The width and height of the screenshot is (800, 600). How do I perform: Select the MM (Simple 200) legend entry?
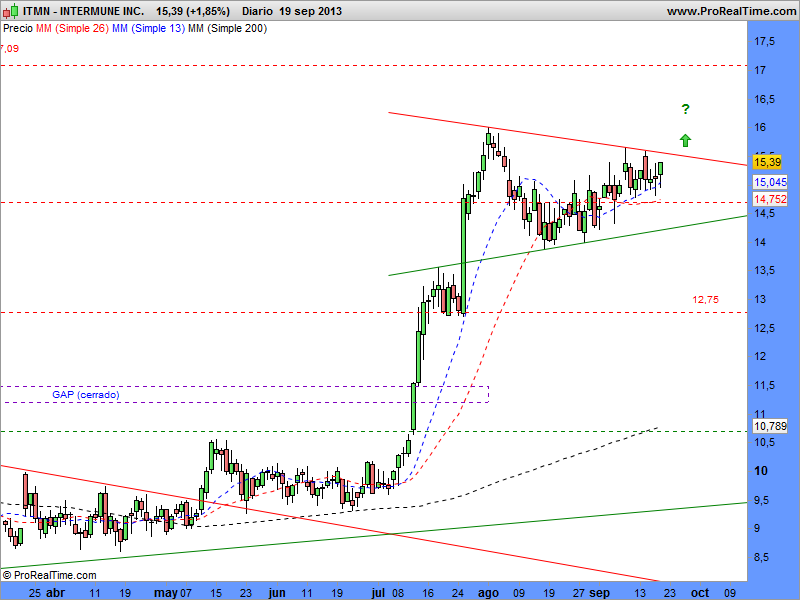pos(227,29)
